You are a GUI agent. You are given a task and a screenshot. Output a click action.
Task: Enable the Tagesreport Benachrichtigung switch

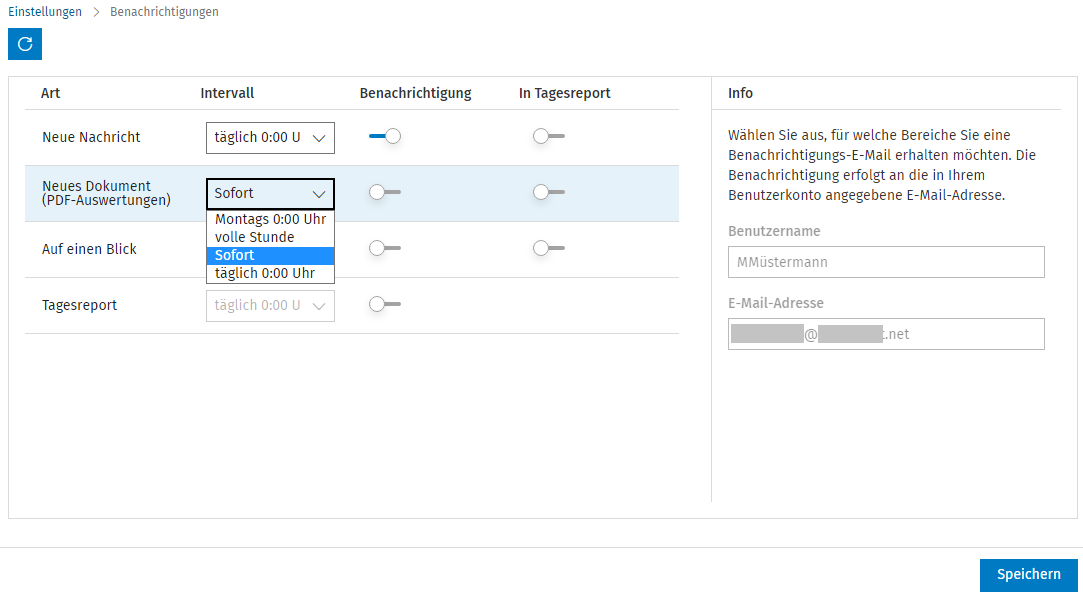click(x=385, y=304)
